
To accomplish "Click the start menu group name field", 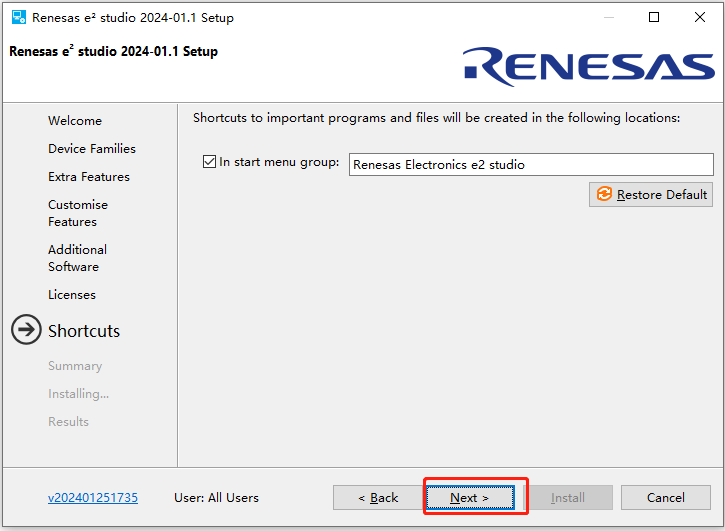I will click(x=530, y=165).
